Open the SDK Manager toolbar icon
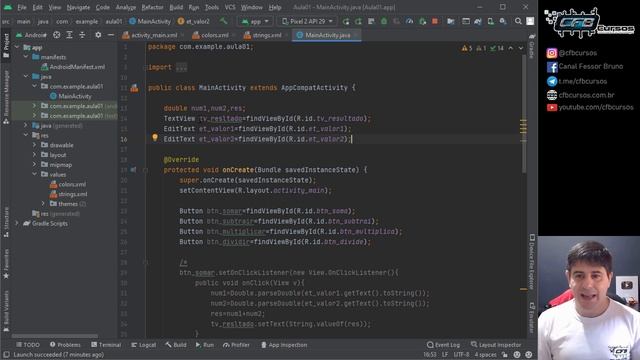 coord(503,21)
